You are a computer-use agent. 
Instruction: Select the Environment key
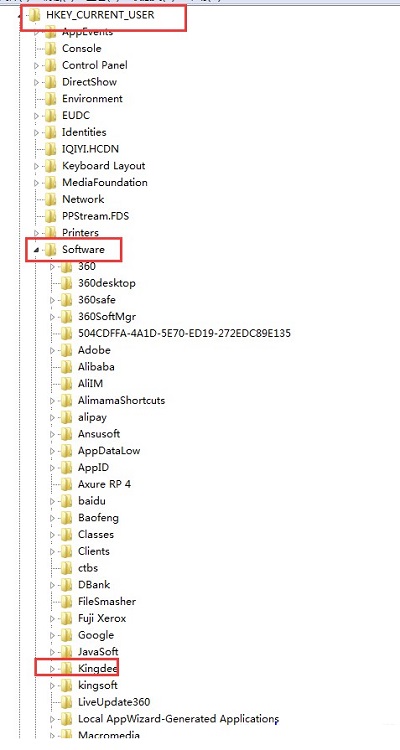click(x=92, y=99)
